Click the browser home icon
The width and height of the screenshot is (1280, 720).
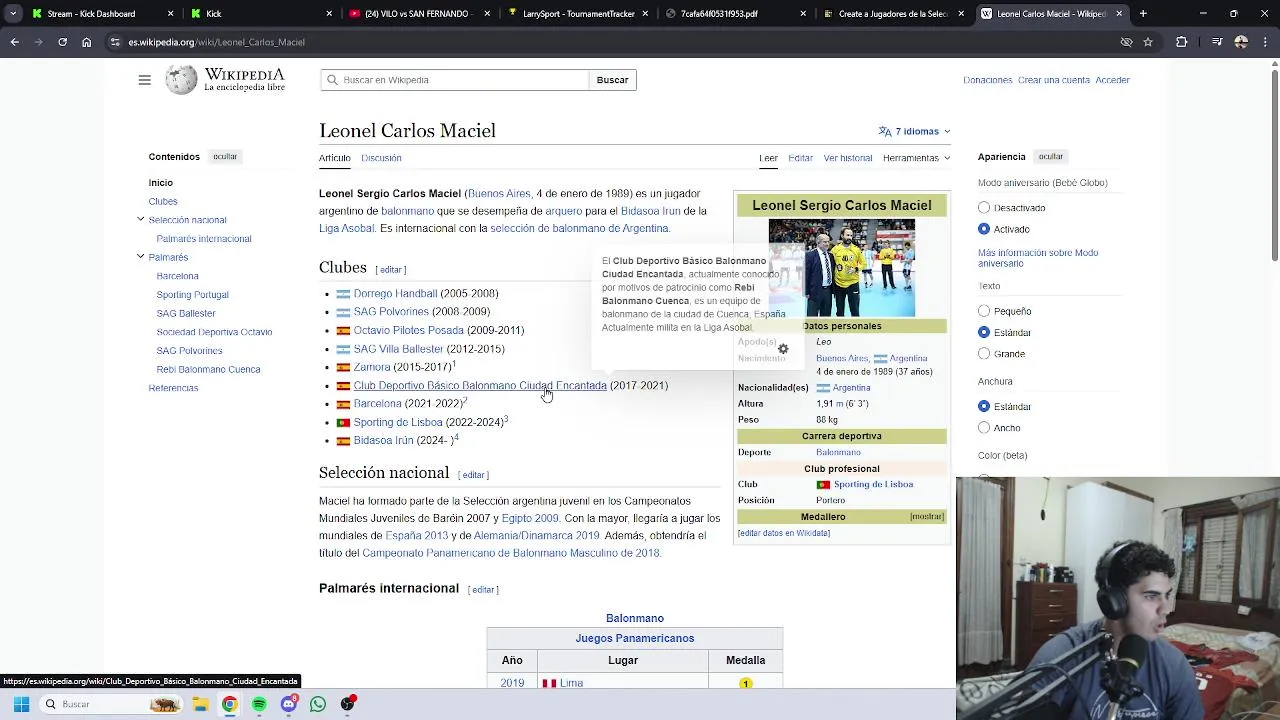87,42
